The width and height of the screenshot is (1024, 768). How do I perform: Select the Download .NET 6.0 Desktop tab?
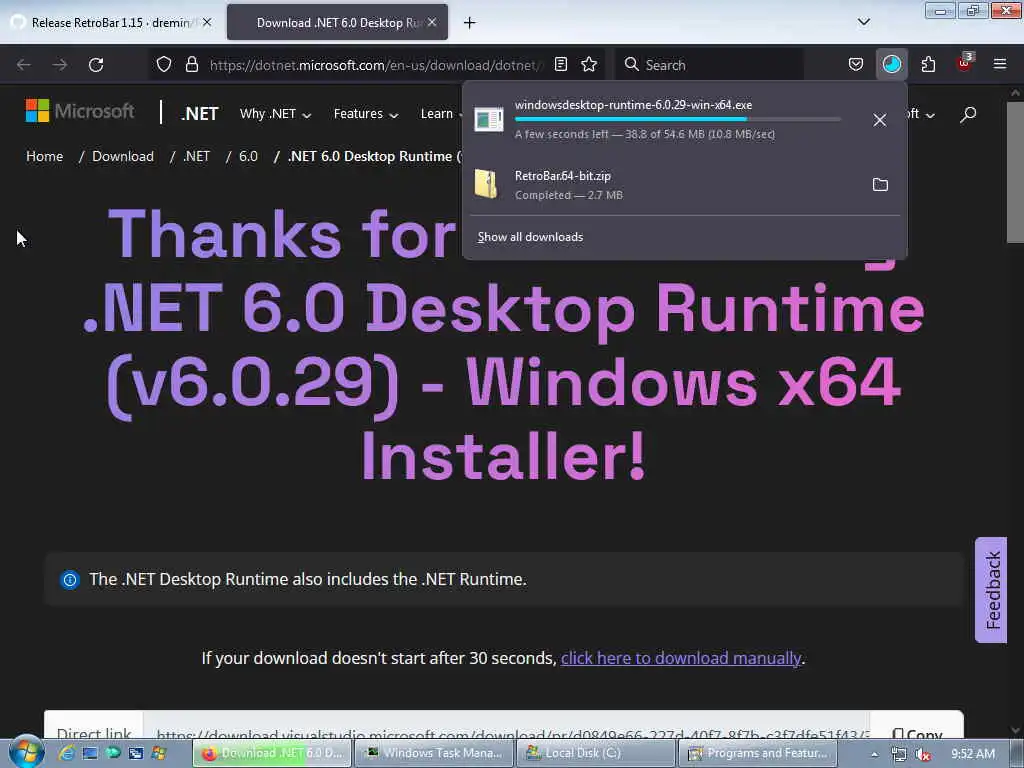pos(338,22)
